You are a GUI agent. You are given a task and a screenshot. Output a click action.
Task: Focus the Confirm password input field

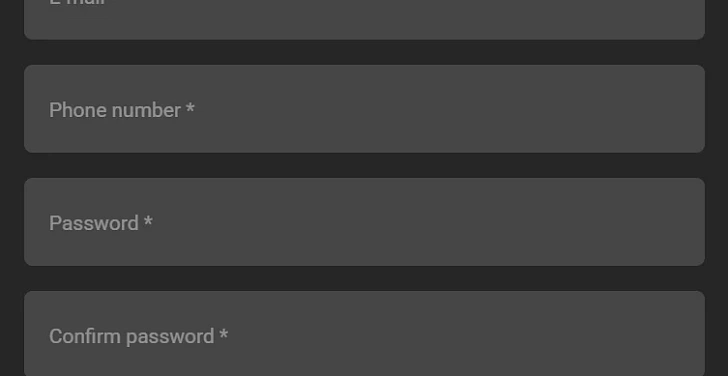point(364,333)
